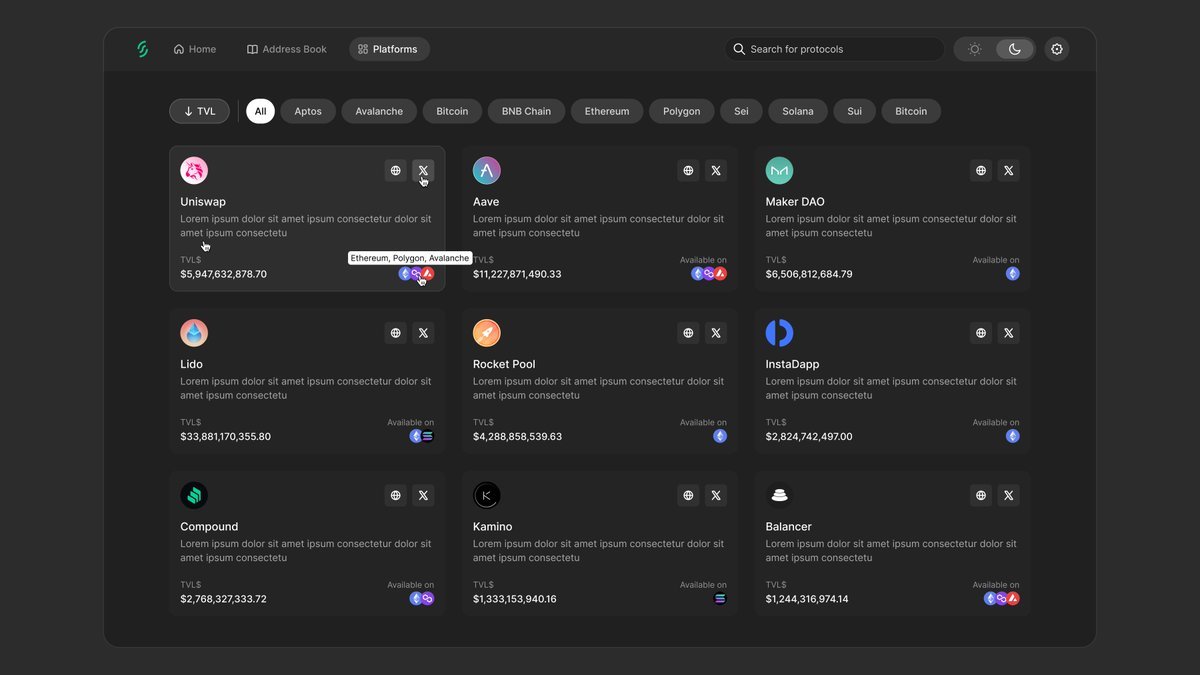The height and width of the screenshot is (675, 1200).
Task: Open Maker DAO website globe icon
Action: click(x=981, y=171)
